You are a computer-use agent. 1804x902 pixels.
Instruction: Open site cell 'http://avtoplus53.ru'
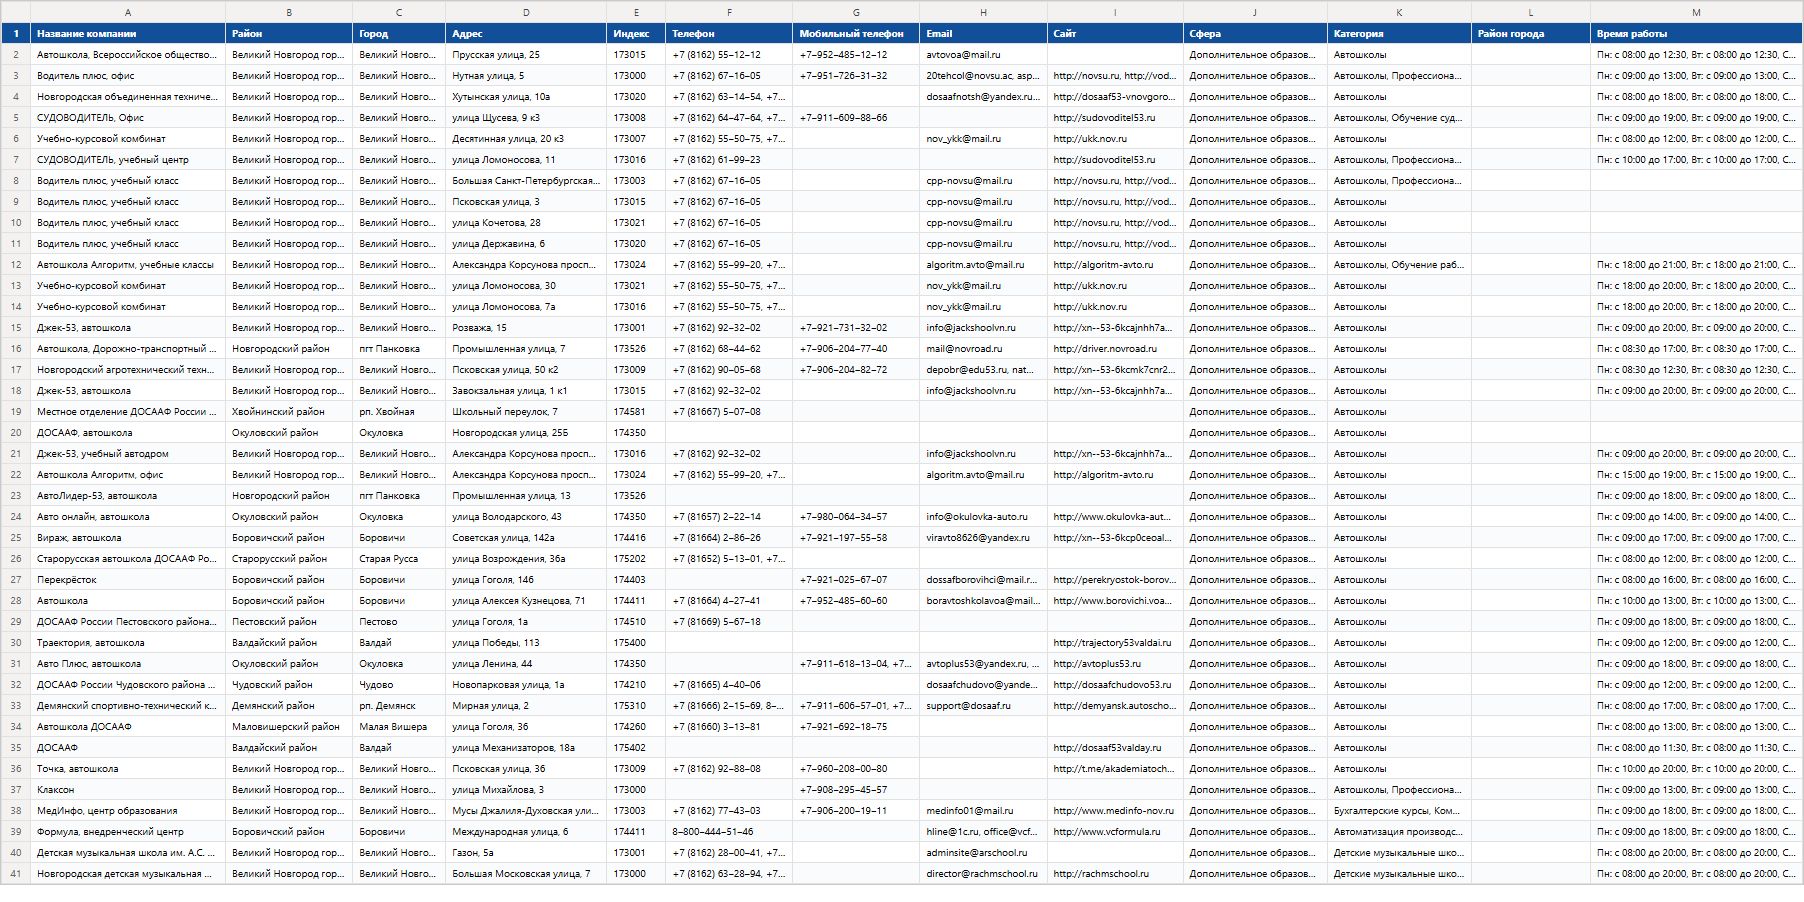click(x=1115, y=664)
